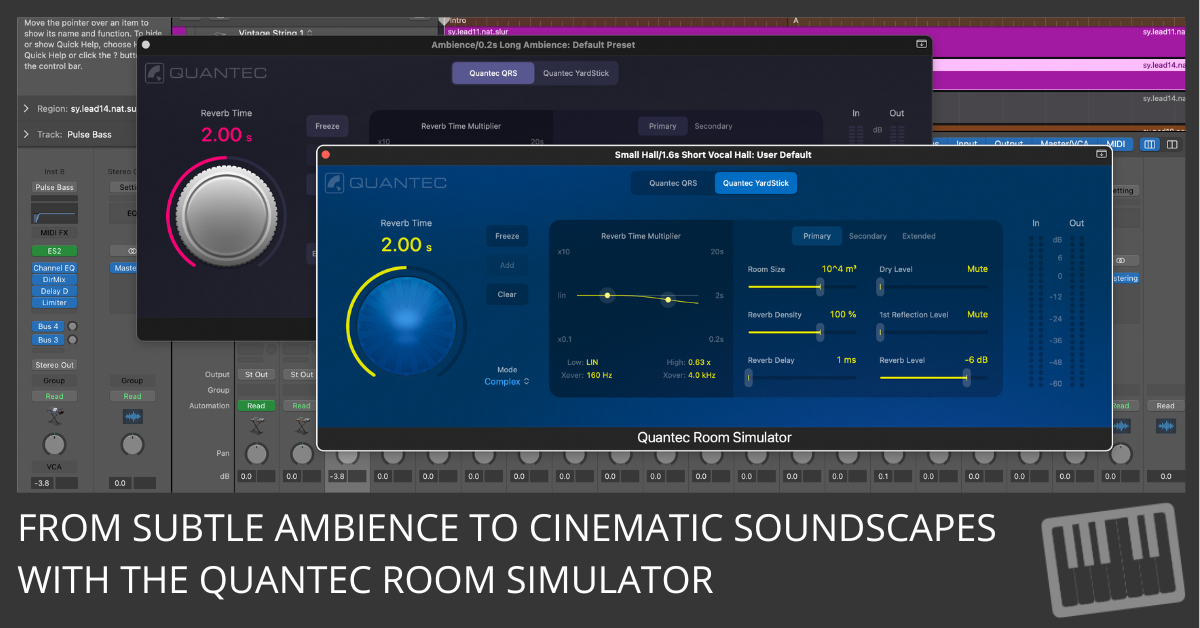
Task: Click the Xover 4.0 kHz value
Action: 701,375
